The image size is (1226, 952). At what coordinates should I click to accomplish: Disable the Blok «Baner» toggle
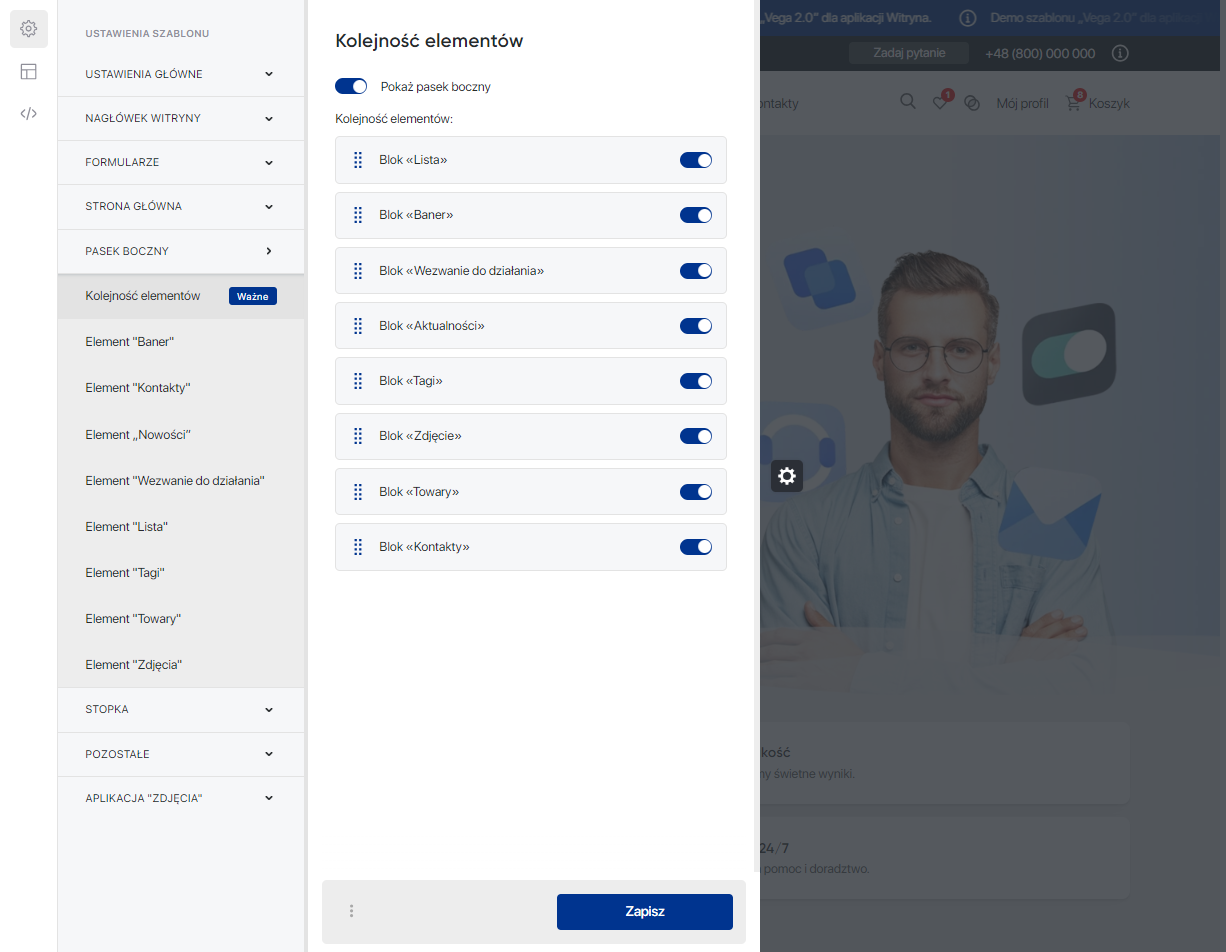click(695, 215)
